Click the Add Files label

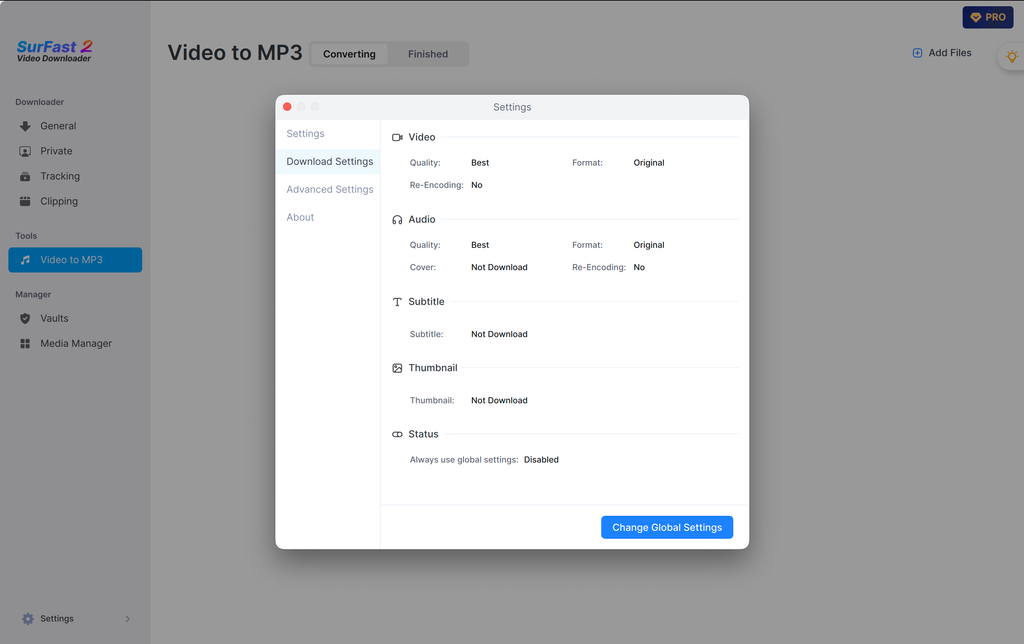tap(950, 53)
